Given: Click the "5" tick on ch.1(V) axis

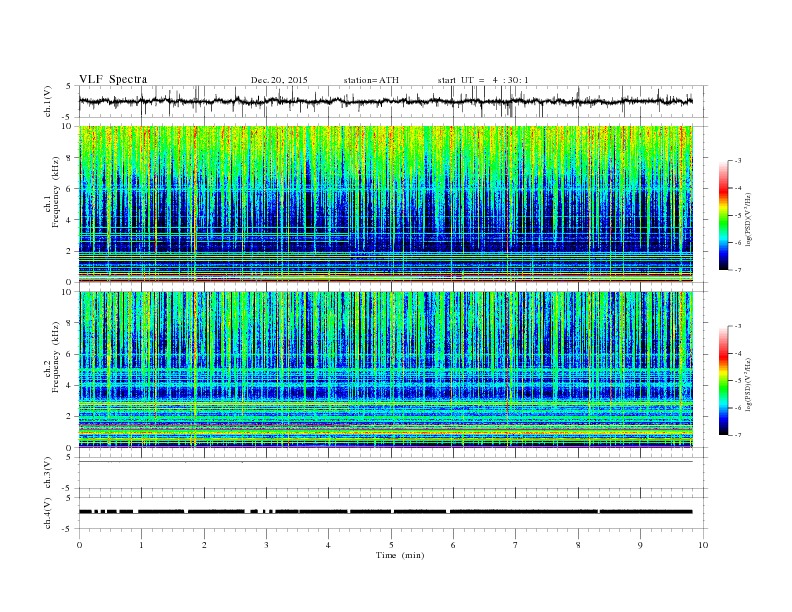Looking at the screenshot, I should coord(69,86).
